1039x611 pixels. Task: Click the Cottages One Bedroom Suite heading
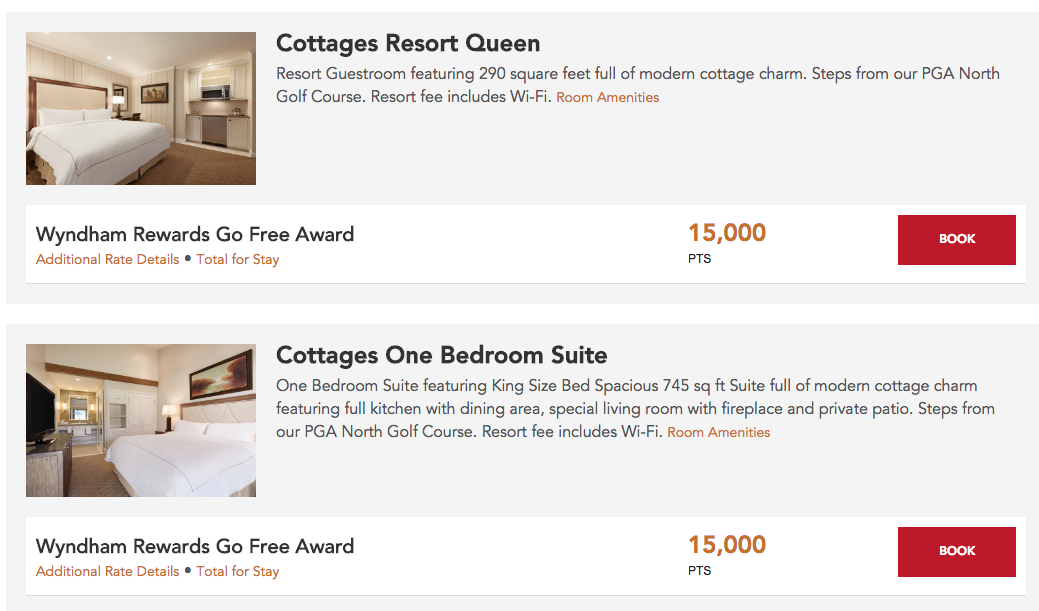(442, 356)
